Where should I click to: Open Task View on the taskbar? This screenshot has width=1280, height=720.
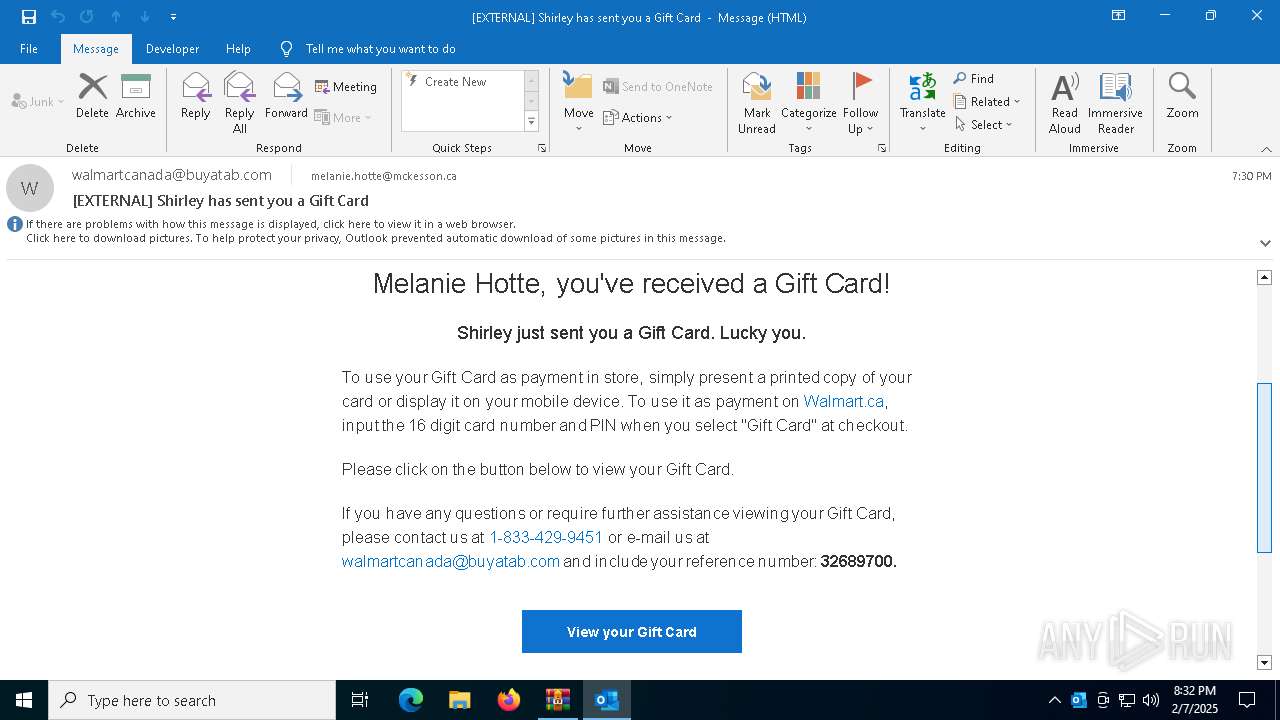click(x=360, y=700)
